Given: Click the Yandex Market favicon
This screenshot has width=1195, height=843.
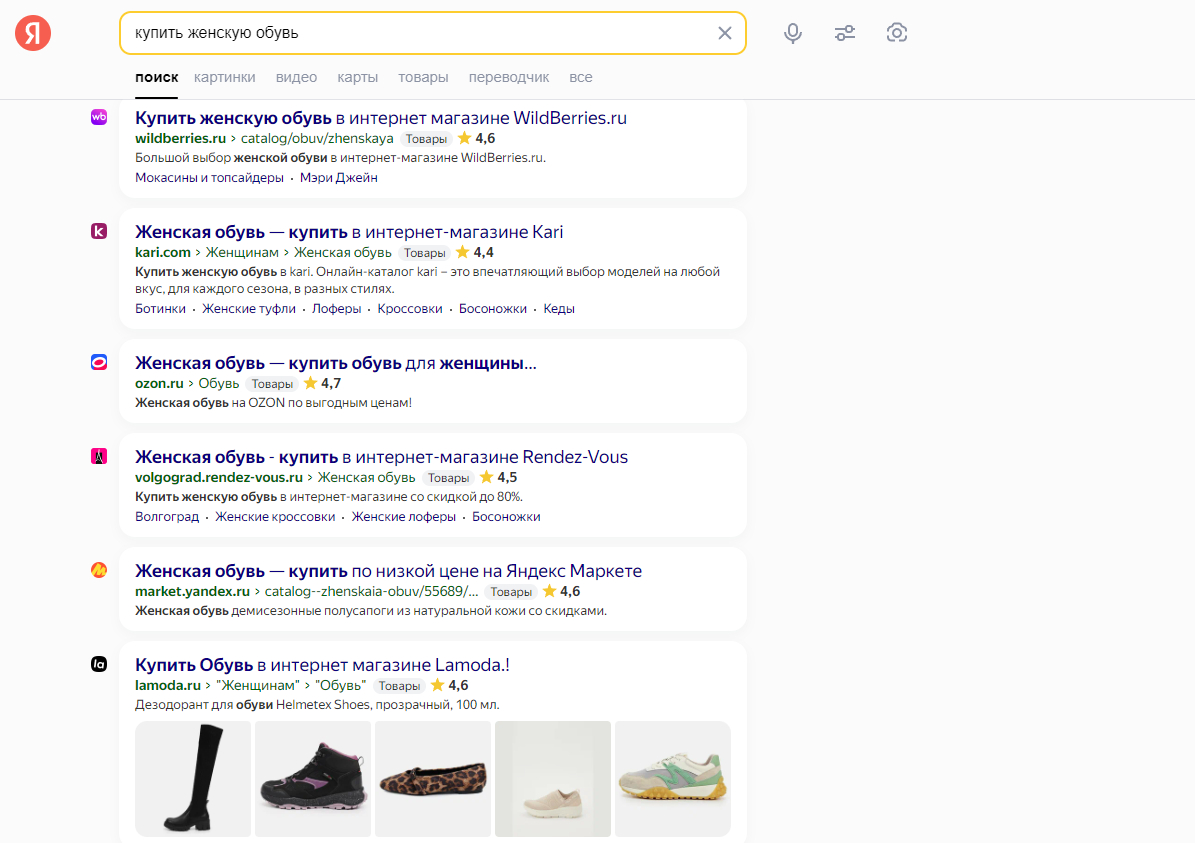Looking at the screenshot, I should 99,570.
